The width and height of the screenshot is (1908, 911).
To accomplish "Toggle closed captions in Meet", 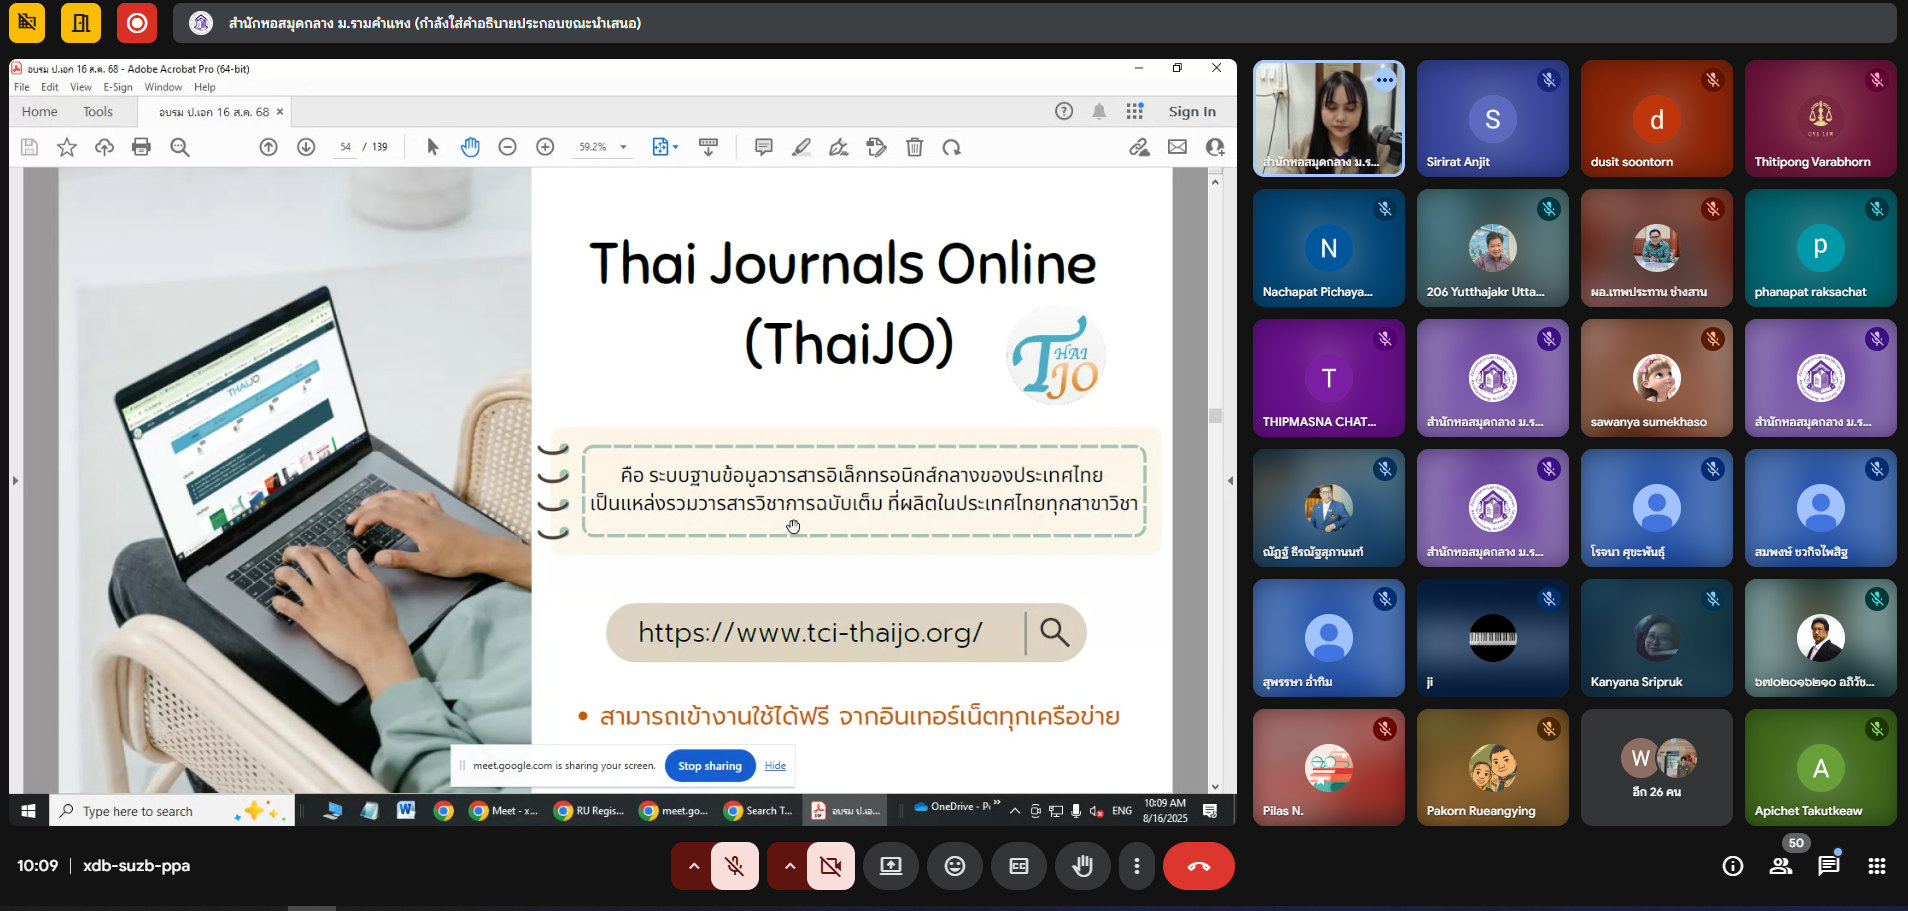I will tap(1019, 866).
